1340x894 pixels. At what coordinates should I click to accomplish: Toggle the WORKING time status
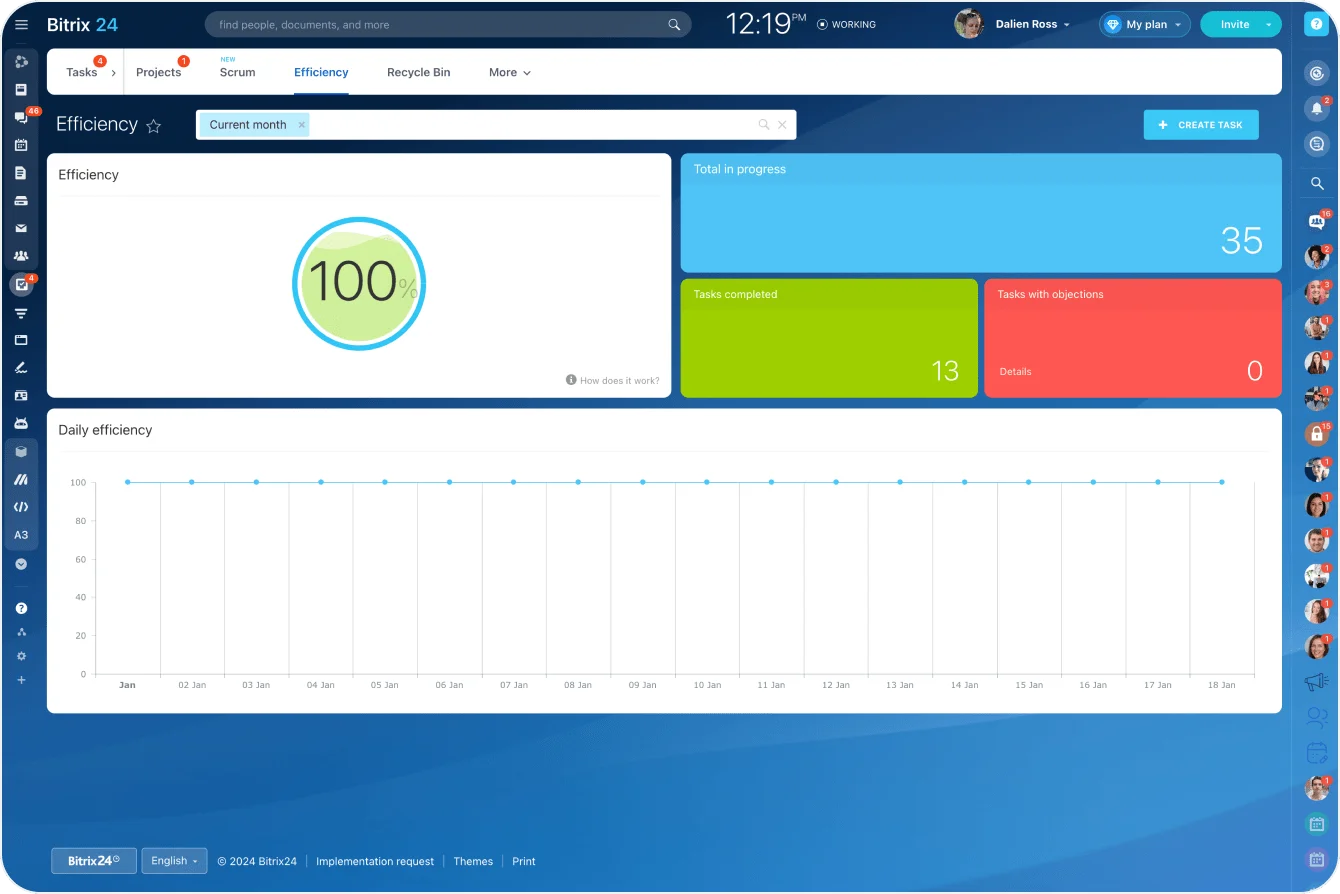pos(846,24)
